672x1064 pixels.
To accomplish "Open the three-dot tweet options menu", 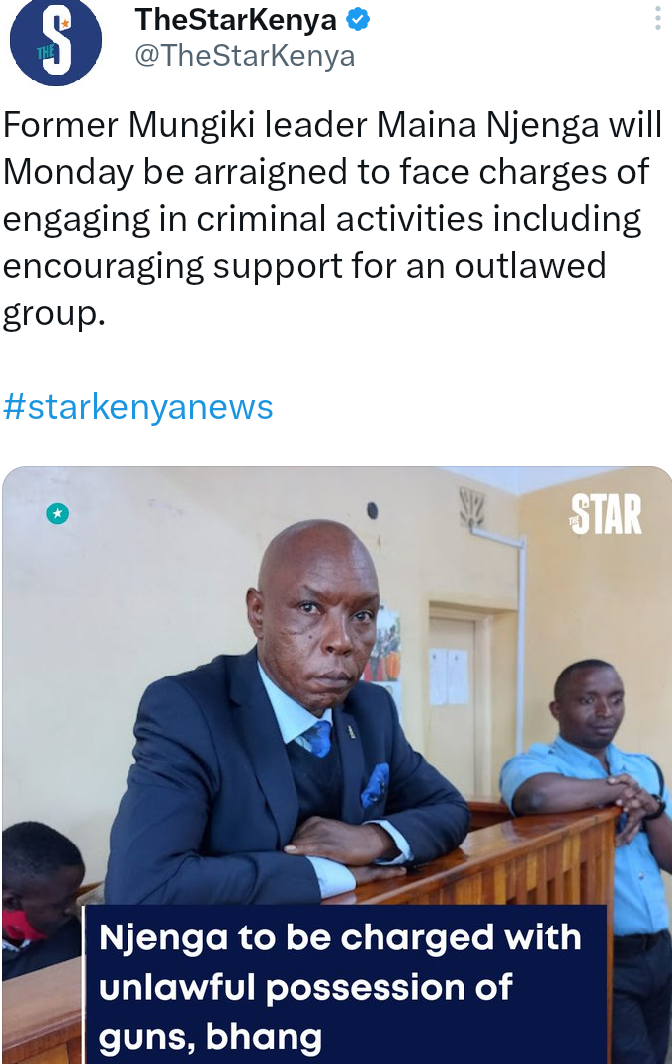I will coord(657,18).
